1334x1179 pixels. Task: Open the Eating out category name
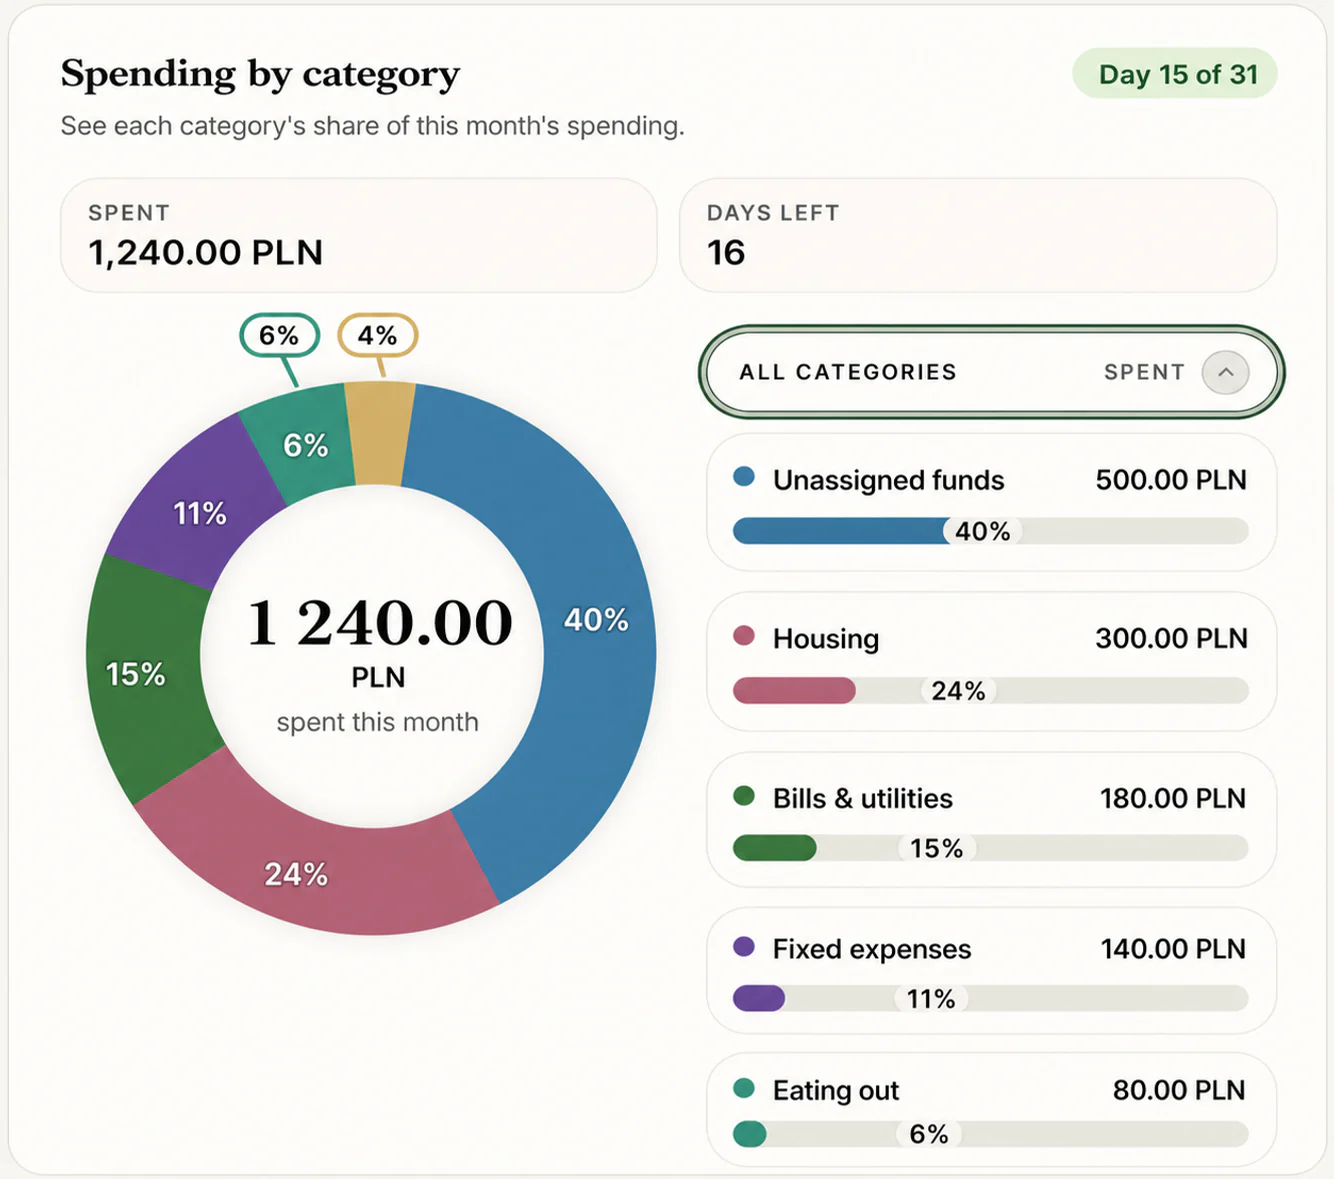tap(835, 1090)
